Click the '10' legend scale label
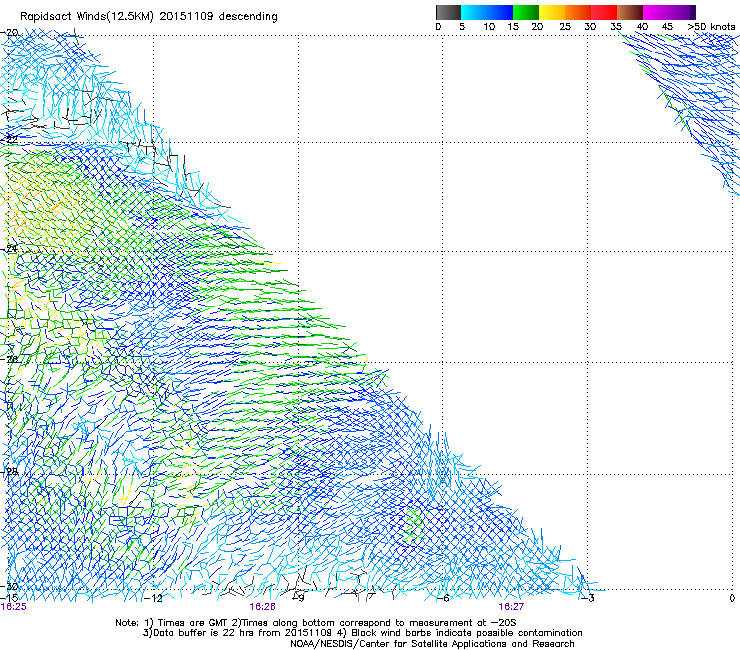The width and height of the screenshot is (740, 650). pos(489,27)
